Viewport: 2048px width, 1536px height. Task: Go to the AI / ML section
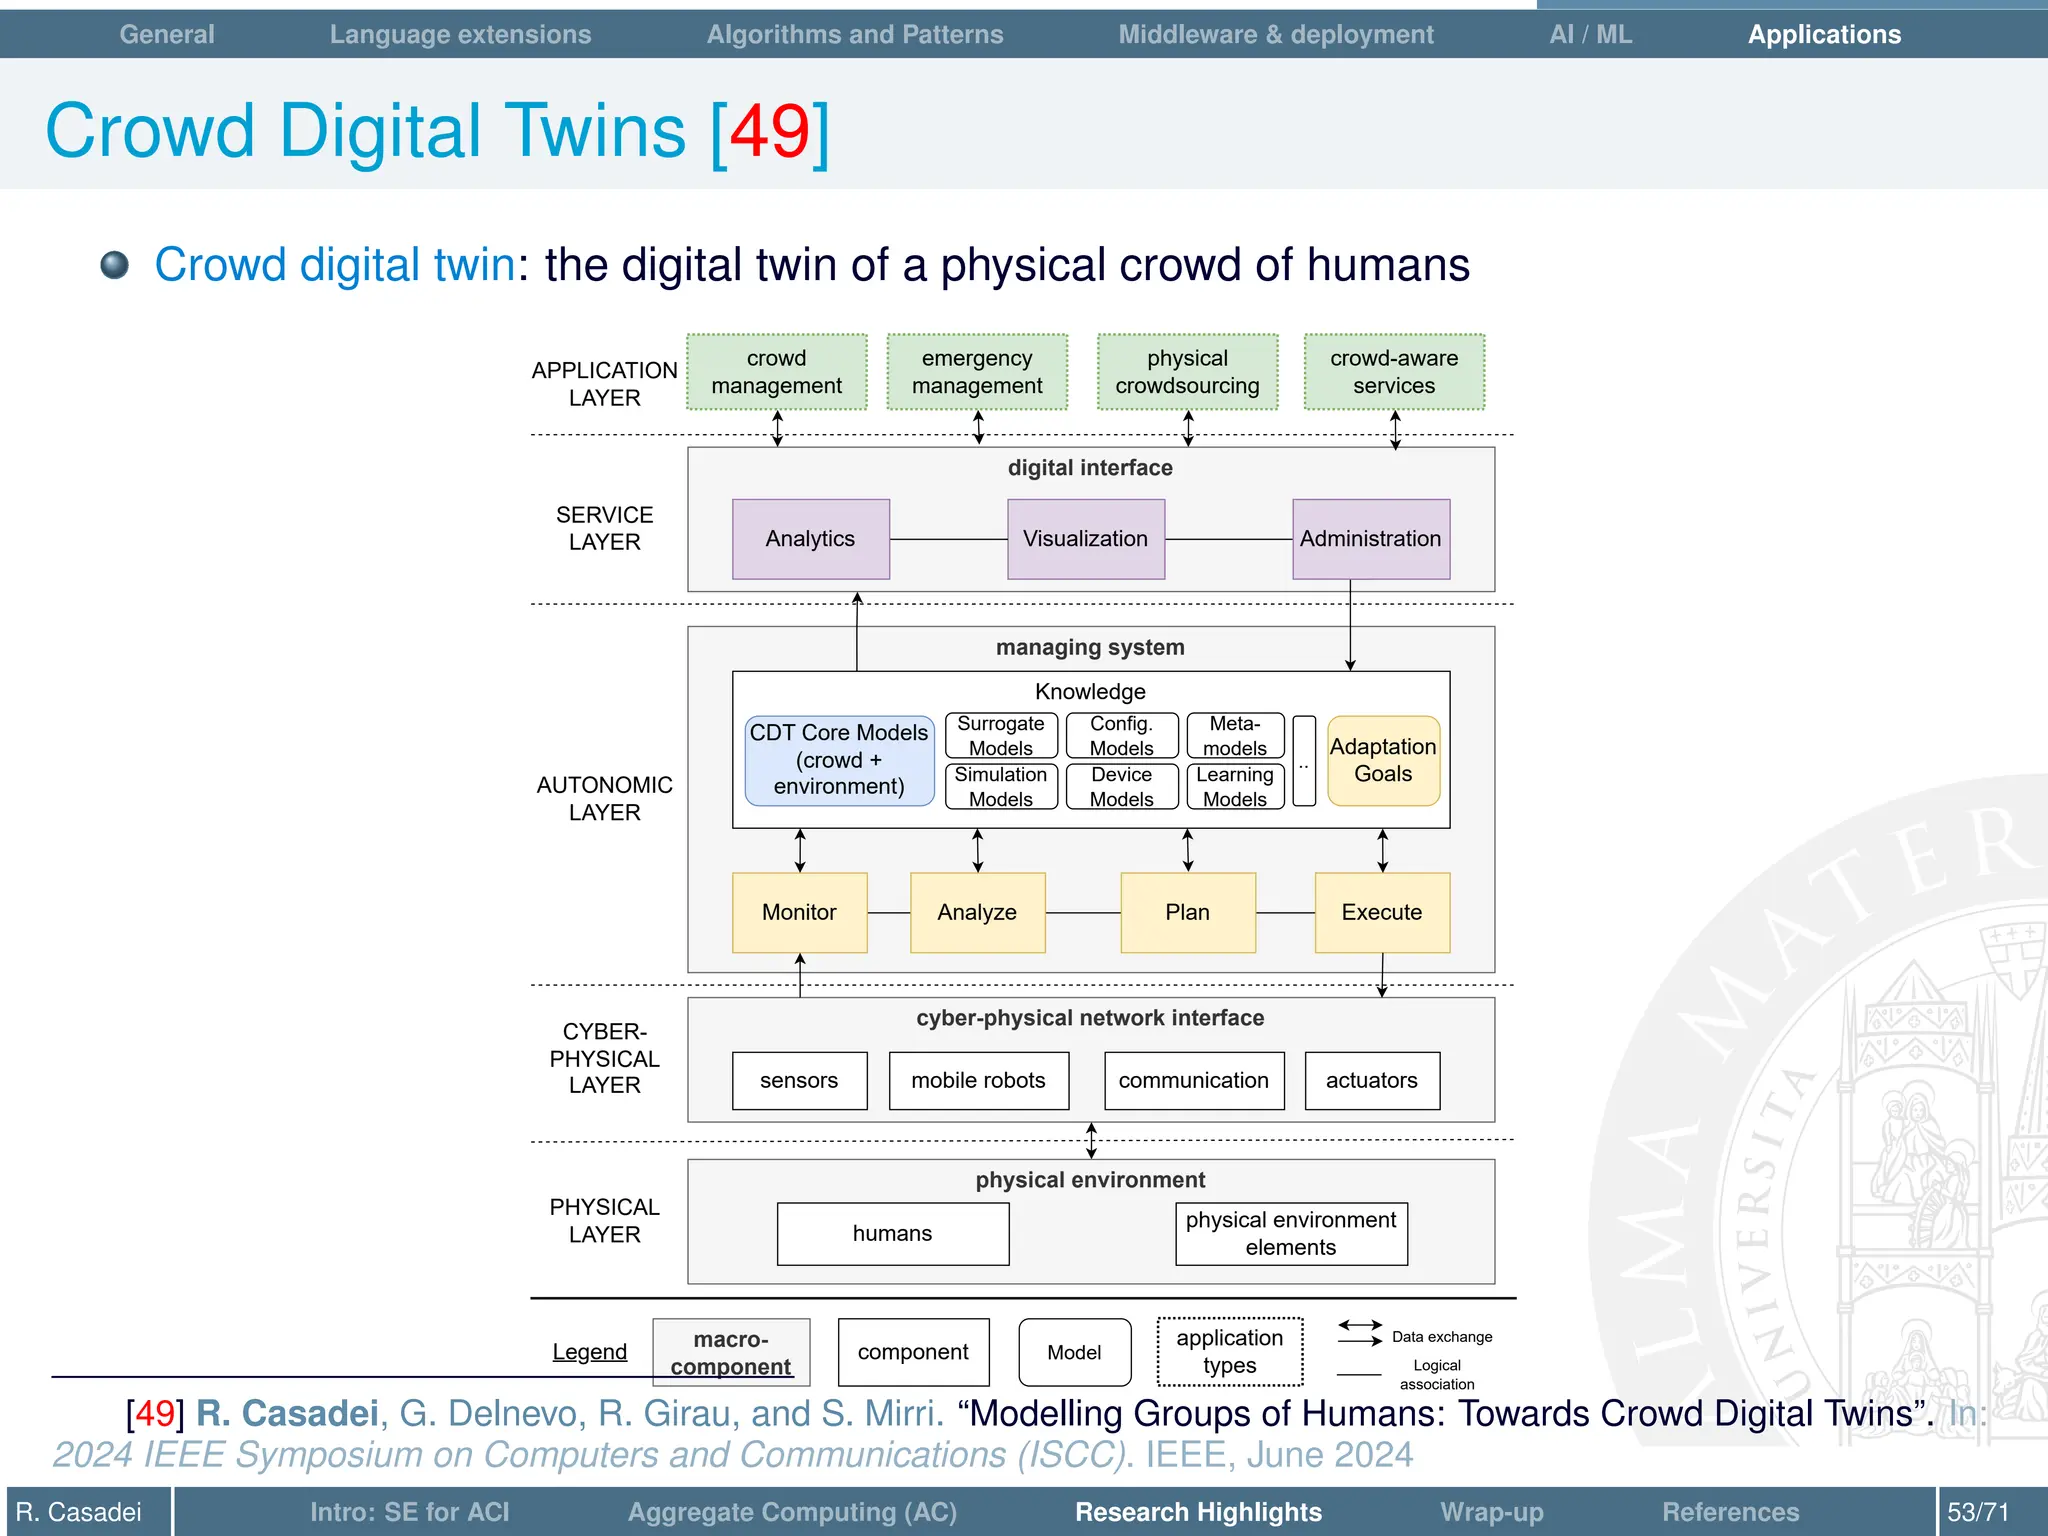pos(1589,35)
